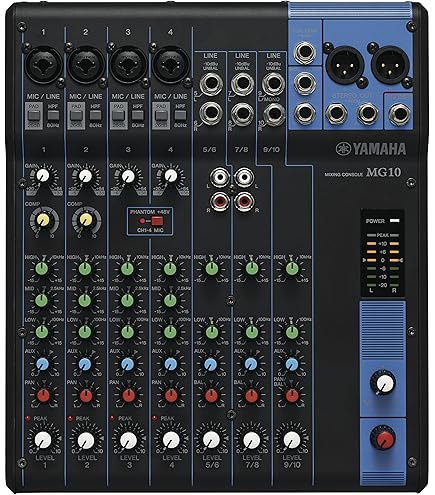Click the channel 2 blue AUX knob

click(x=85, y=364)
